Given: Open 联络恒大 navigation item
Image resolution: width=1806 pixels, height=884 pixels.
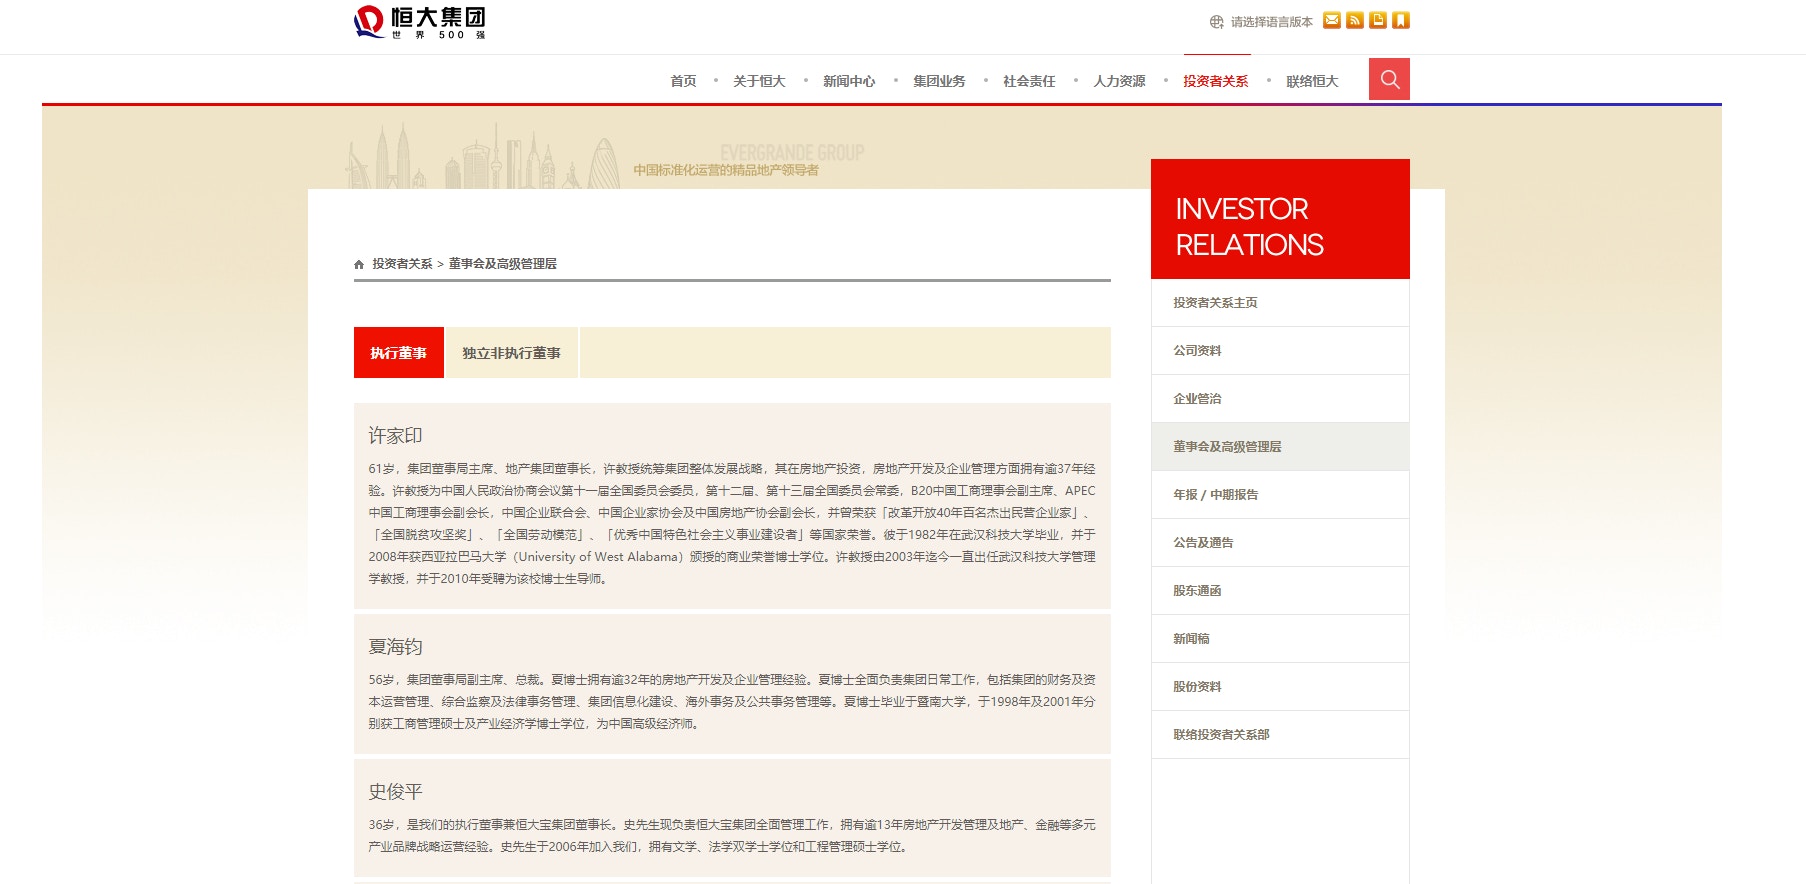Looking at the screenshot, I should click(x=1312, y=81).
